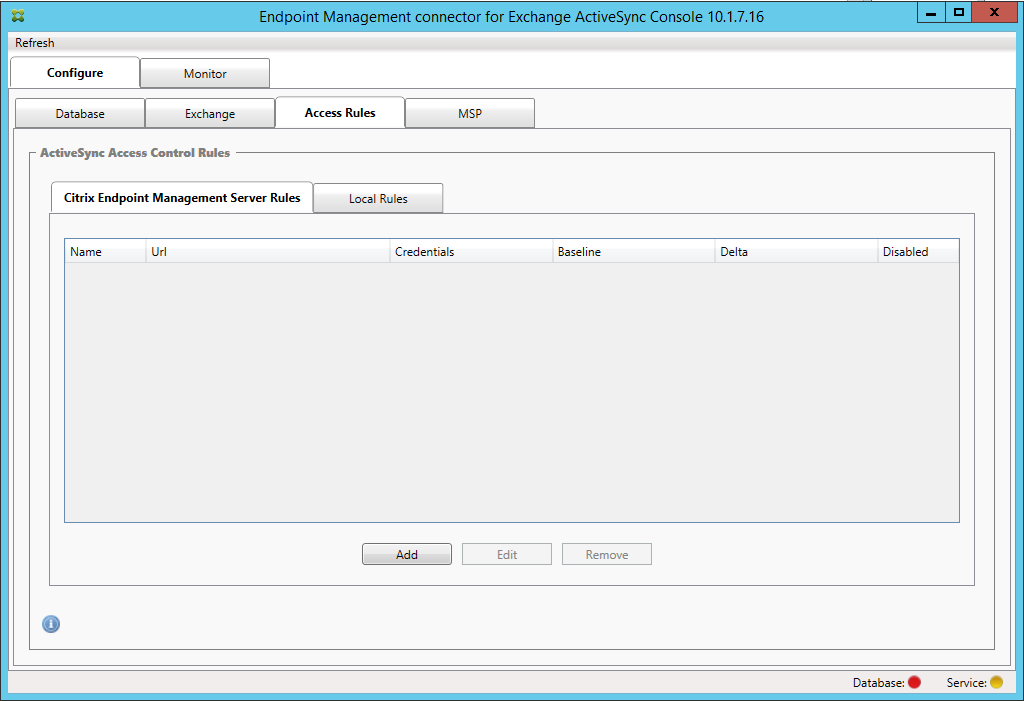Click the Credentials column header
Image resolution: width=1024 pixels, height=701 pixels.
tap(471, 252)
